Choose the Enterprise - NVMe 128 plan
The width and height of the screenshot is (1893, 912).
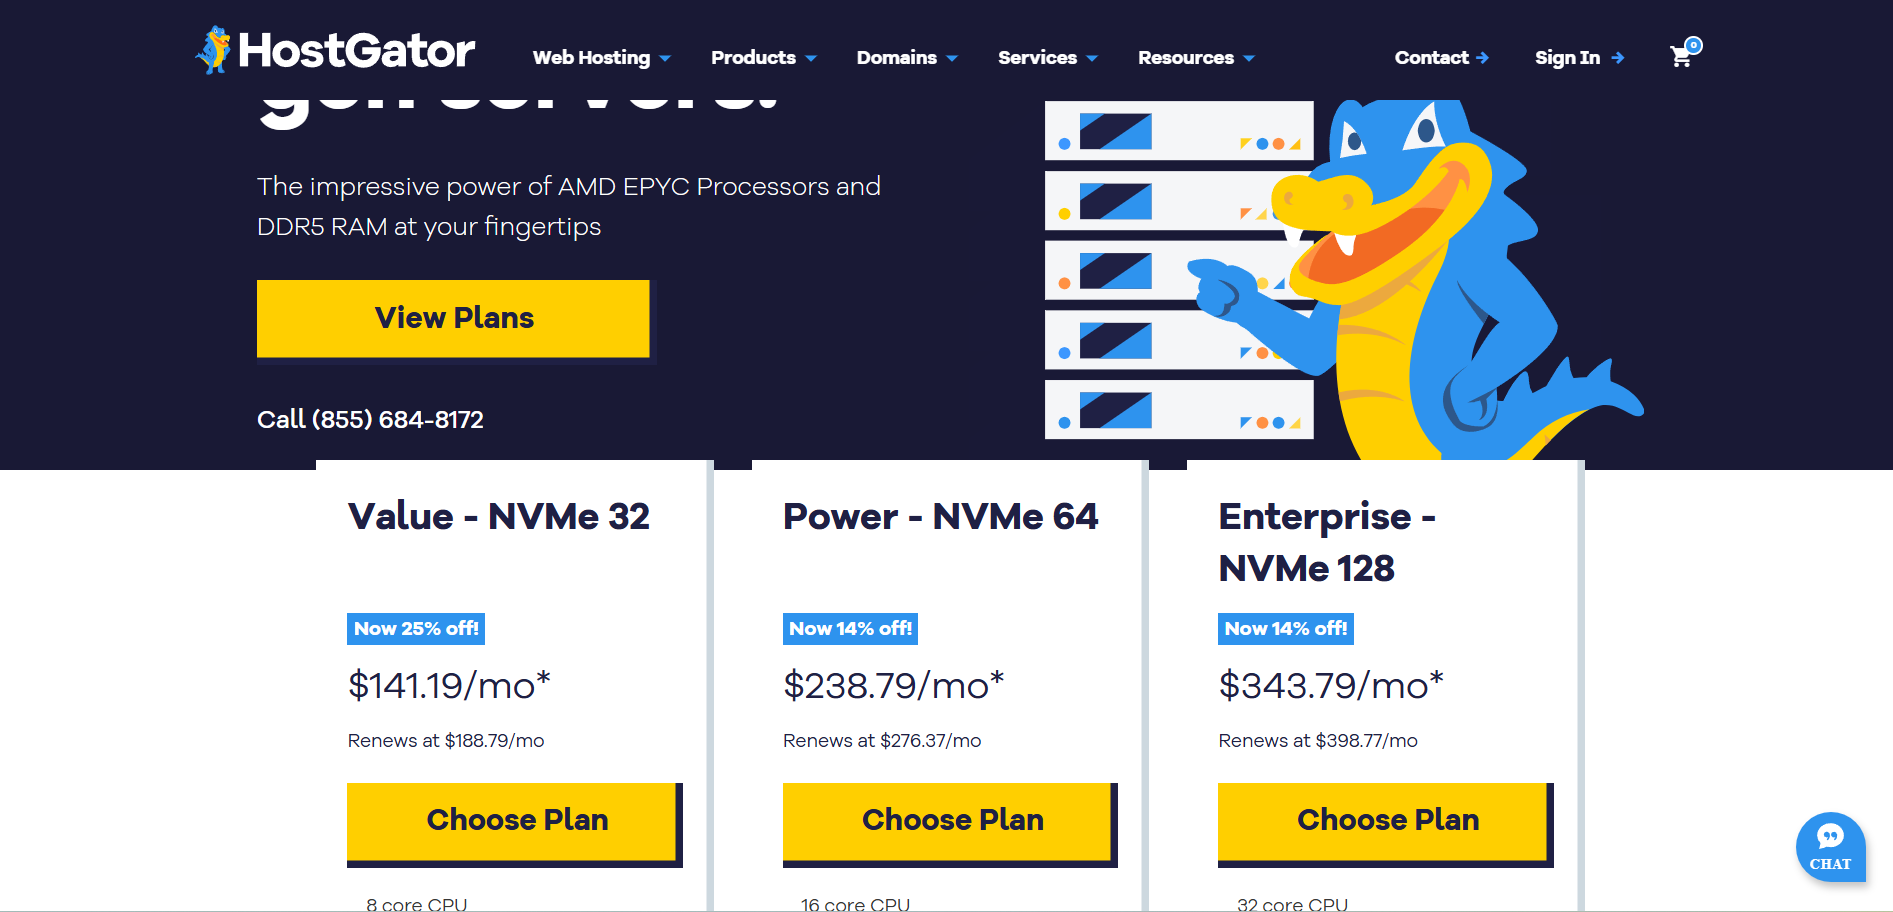1385,821
